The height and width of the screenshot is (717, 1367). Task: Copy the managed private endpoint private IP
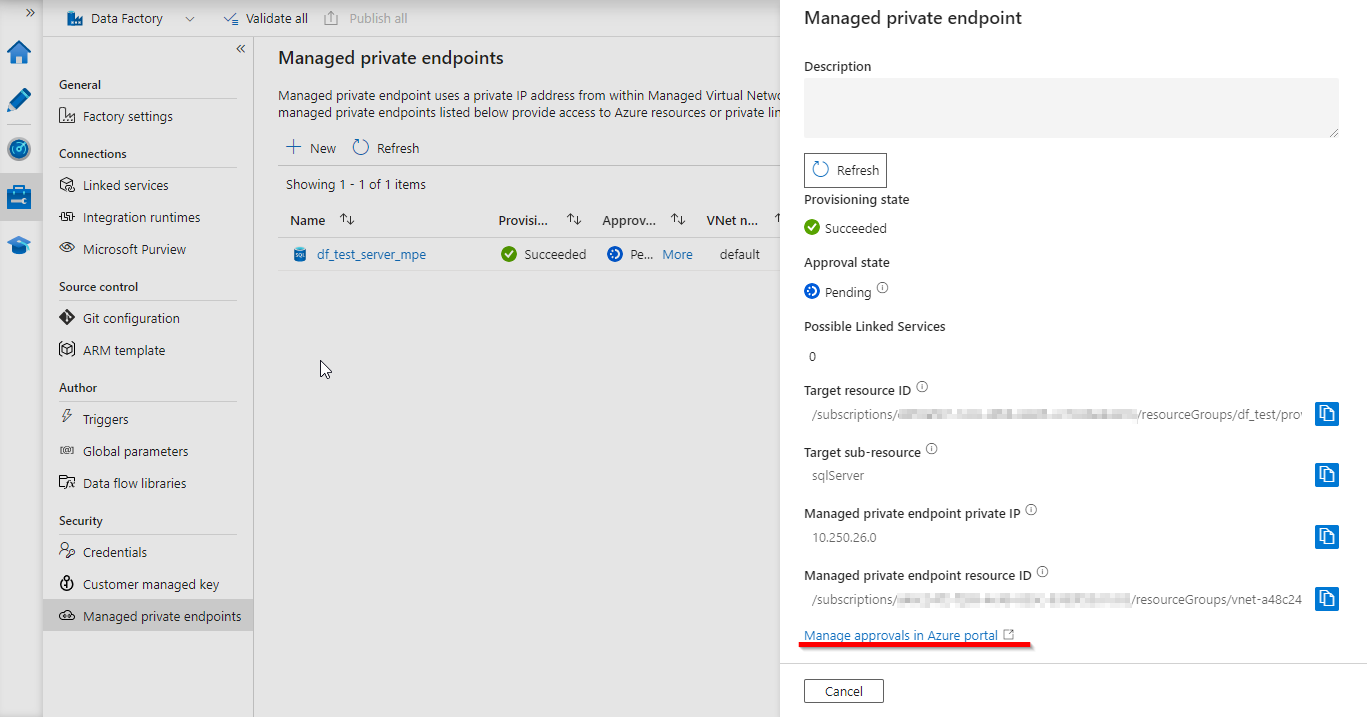[x=1326, y=537]
